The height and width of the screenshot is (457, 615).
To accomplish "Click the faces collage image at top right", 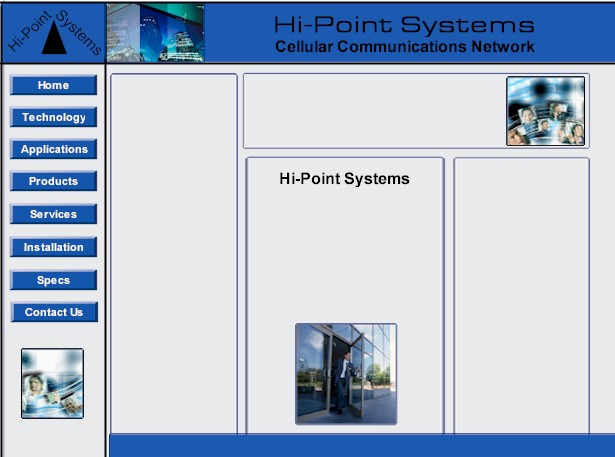I will click(546, 111).
